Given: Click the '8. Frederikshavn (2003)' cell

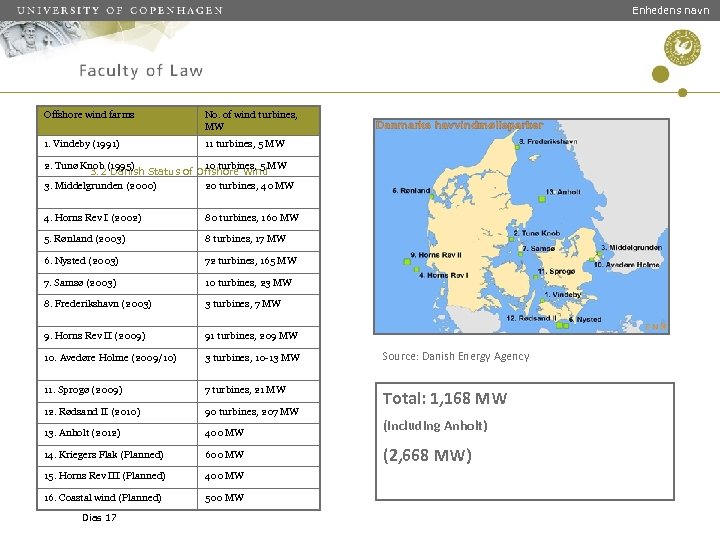Looking at the screenshot, I should pos(117,310).
